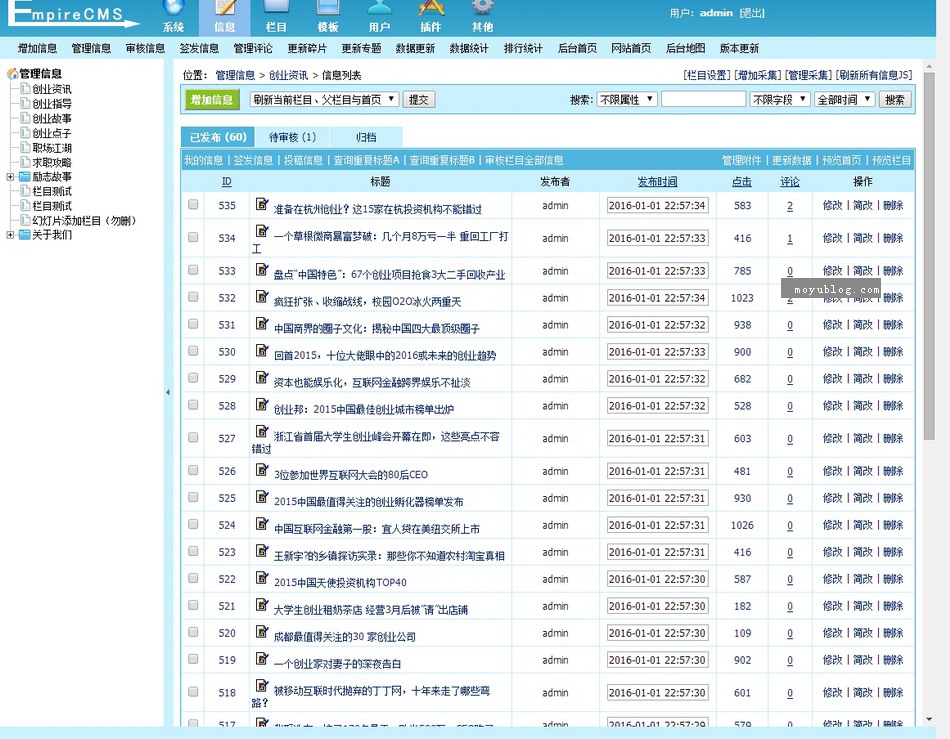Sort the list by ID column header
Viewport: 950px width, 739px height.
point(227,181)
